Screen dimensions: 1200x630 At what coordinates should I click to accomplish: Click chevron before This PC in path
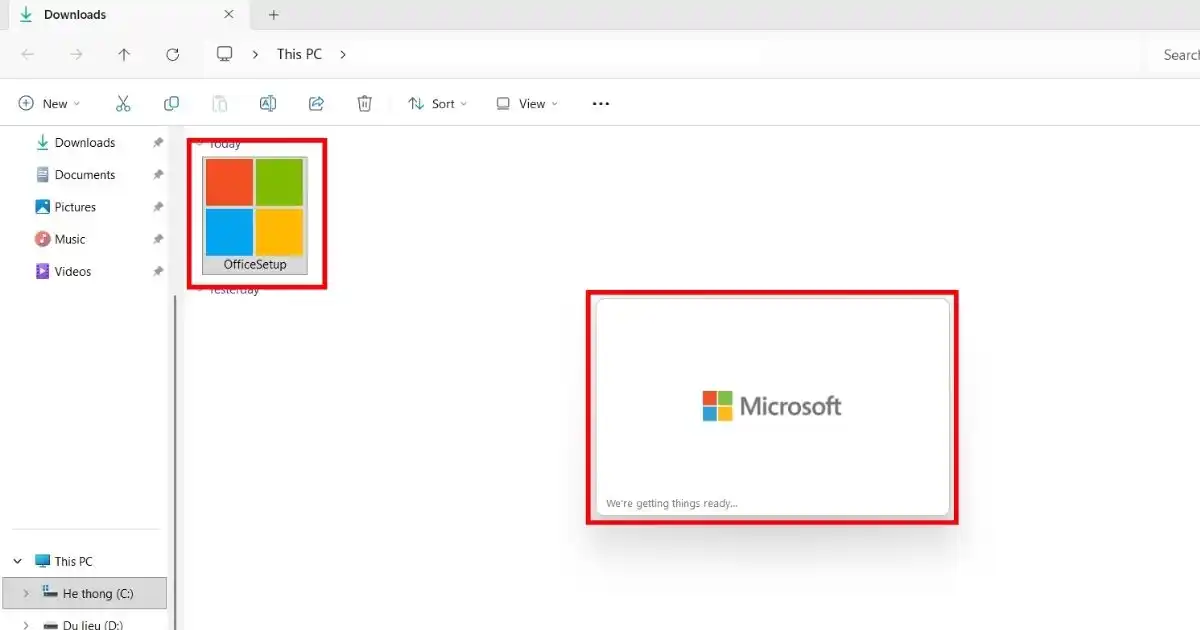[256, 54]
